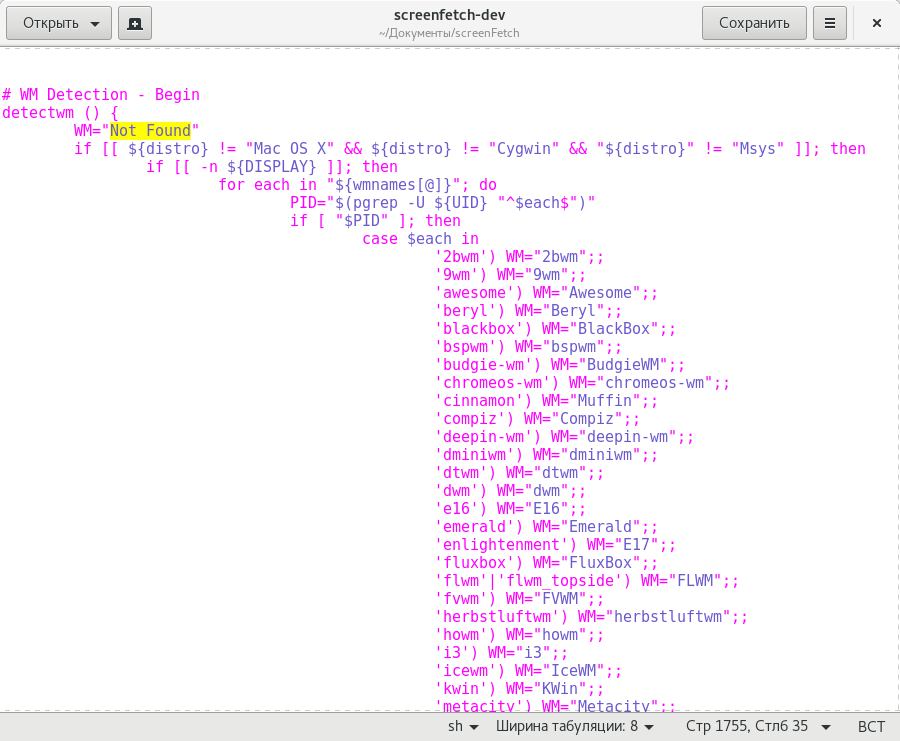Click the 'dtwm' case line

(519, 473)
